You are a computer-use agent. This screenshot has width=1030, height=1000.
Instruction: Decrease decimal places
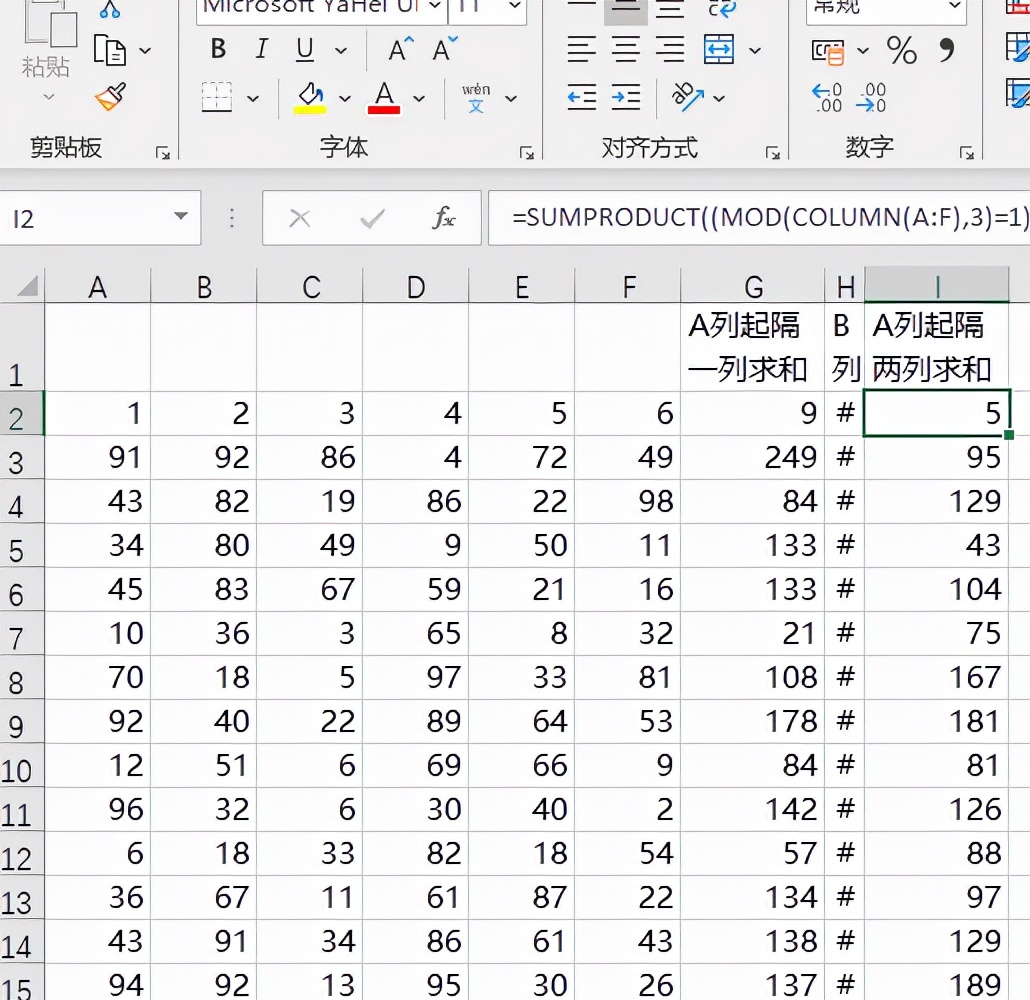click(872, 98)
